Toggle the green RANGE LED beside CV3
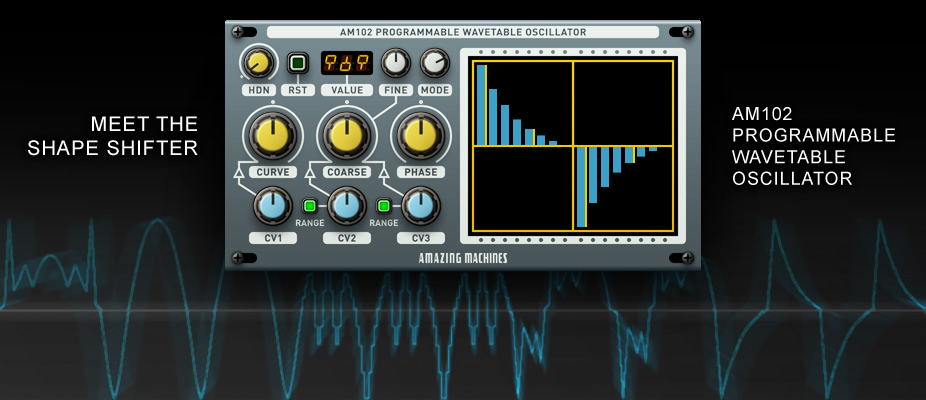Viewport: 926px width, 400px height. [384, 206]
